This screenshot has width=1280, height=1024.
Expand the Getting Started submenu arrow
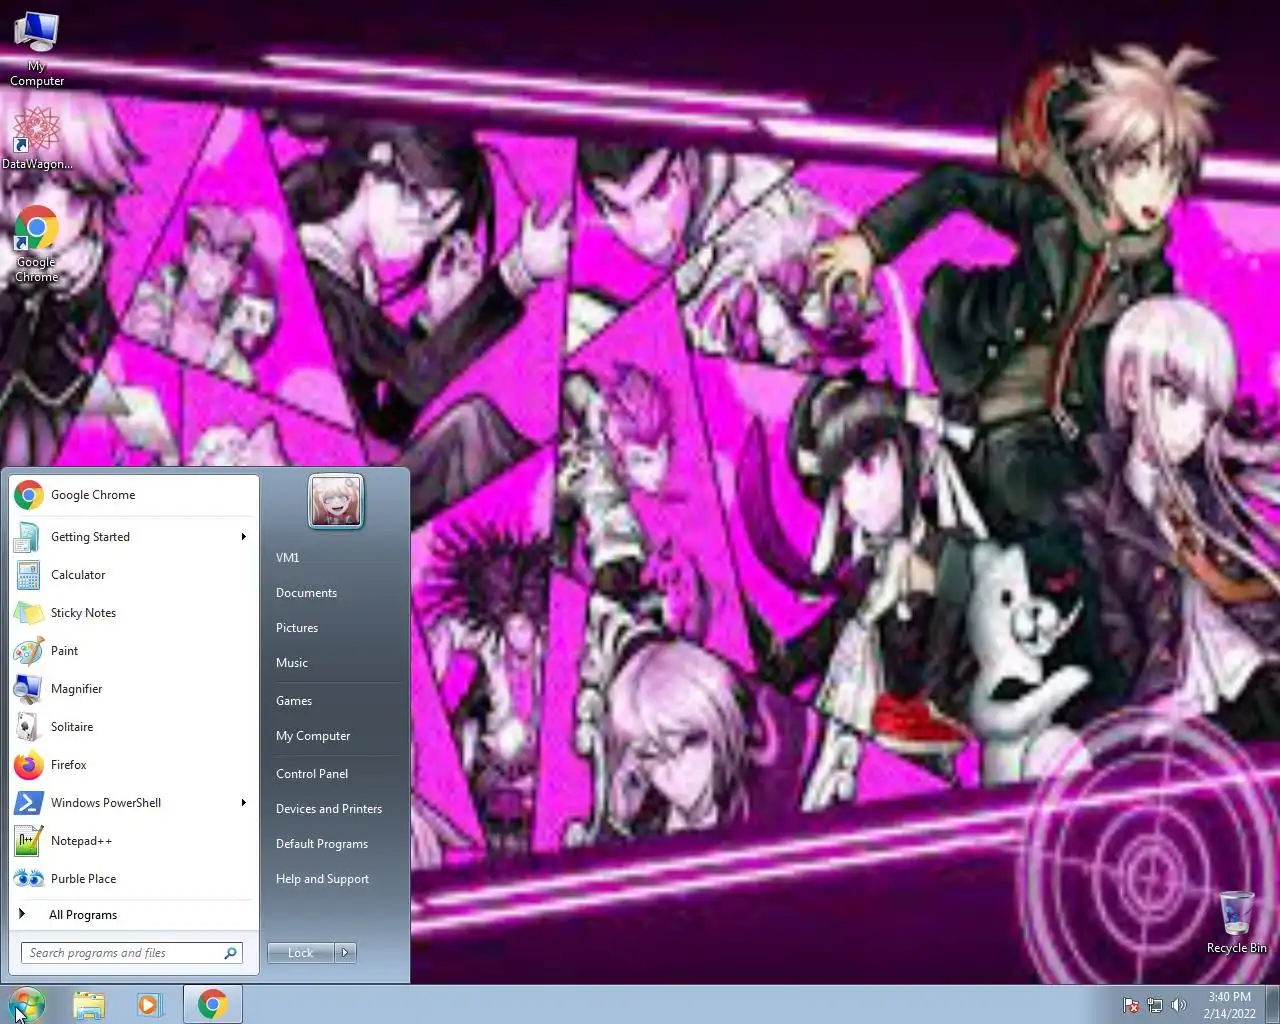tap(243, 537)
